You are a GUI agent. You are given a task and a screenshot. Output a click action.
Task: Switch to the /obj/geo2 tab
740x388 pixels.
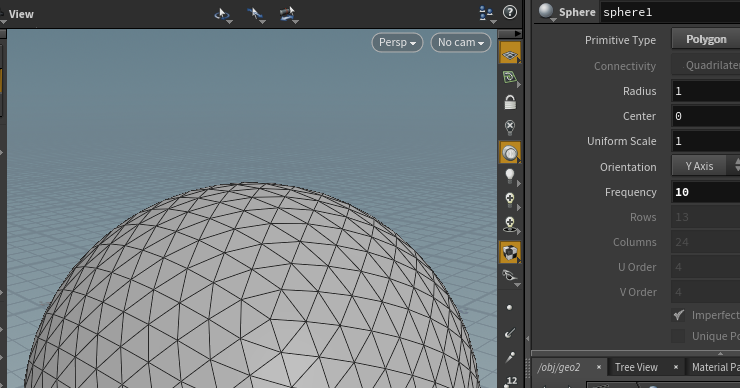click(559, 367)
